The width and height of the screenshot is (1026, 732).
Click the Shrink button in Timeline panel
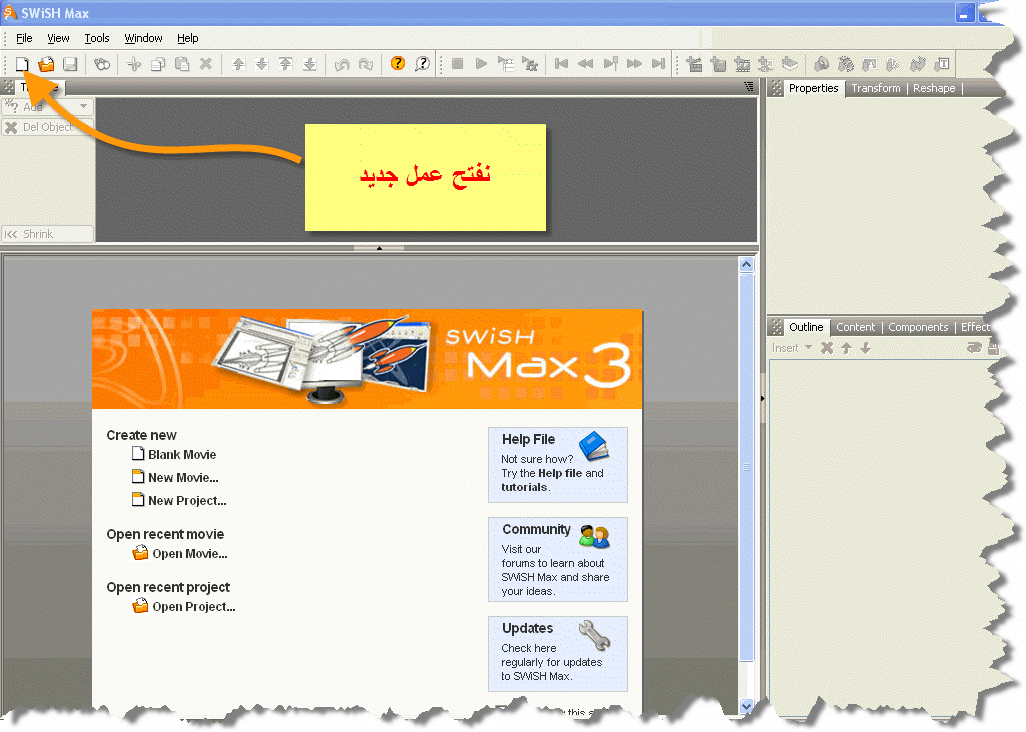(x=47, y=234)
